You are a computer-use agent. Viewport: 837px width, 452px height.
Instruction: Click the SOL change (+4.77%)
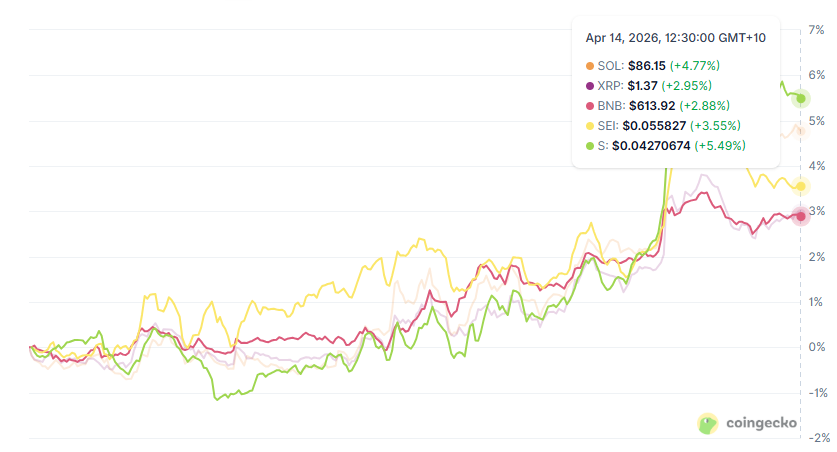(x=694, y=66)
